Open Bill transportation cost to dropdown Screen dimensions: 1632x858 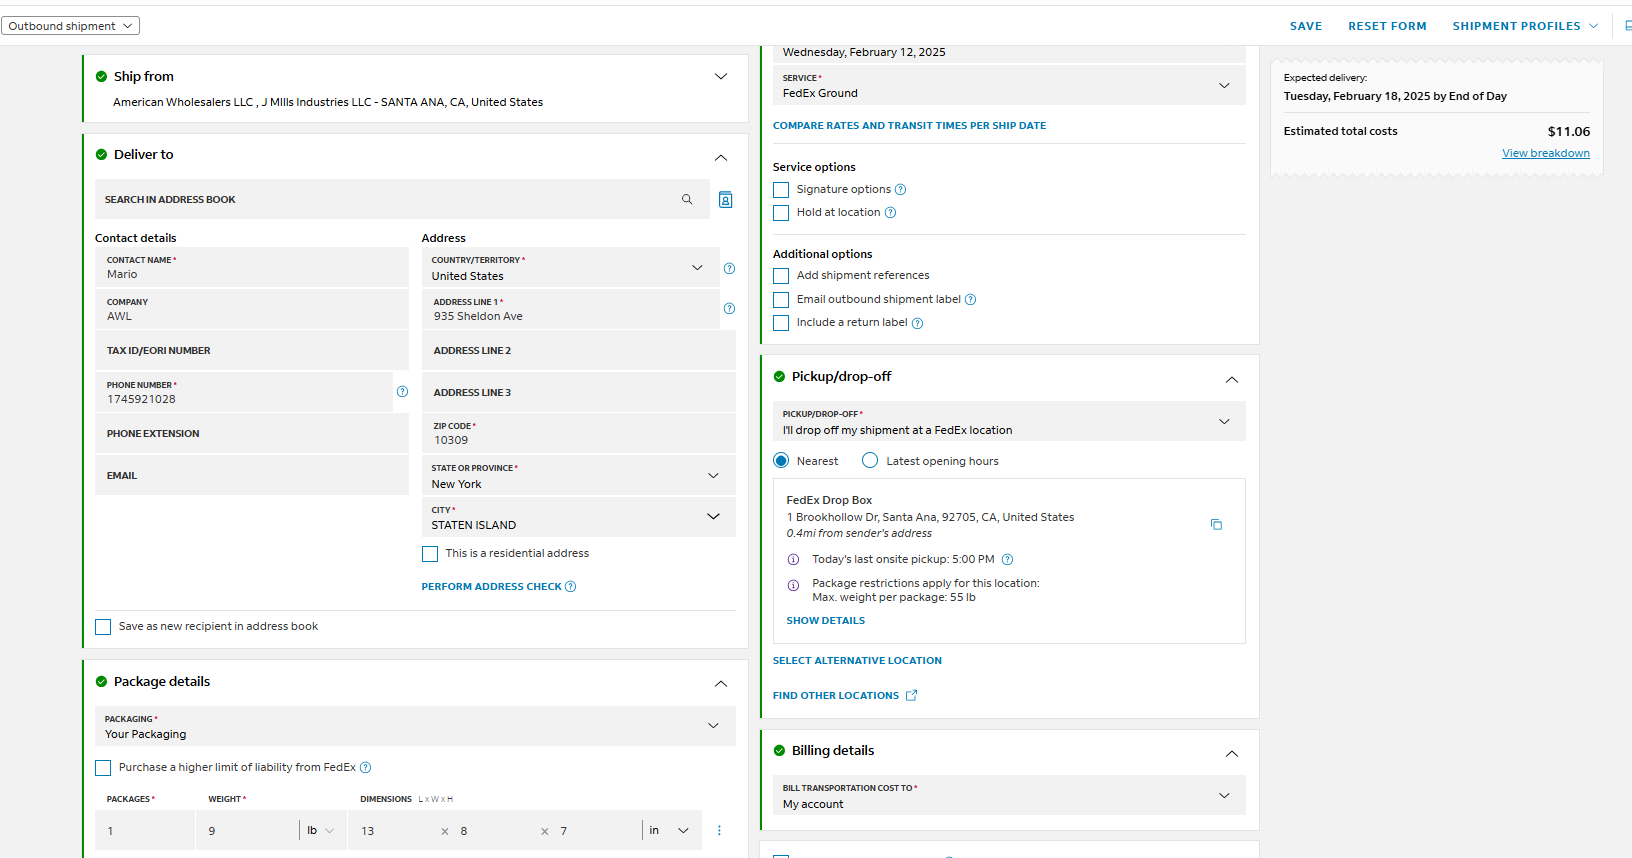1009,795
